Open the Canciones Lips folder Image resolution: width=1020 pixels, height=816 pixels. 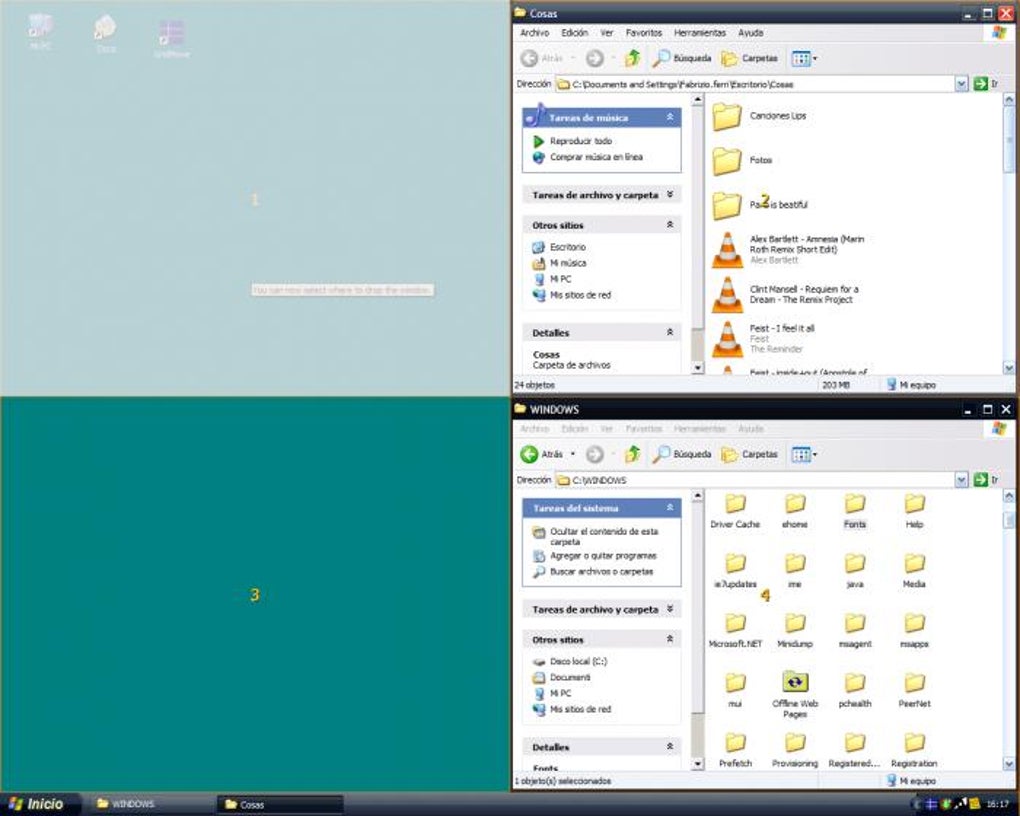pyautogui.click(x=759, y=116)
